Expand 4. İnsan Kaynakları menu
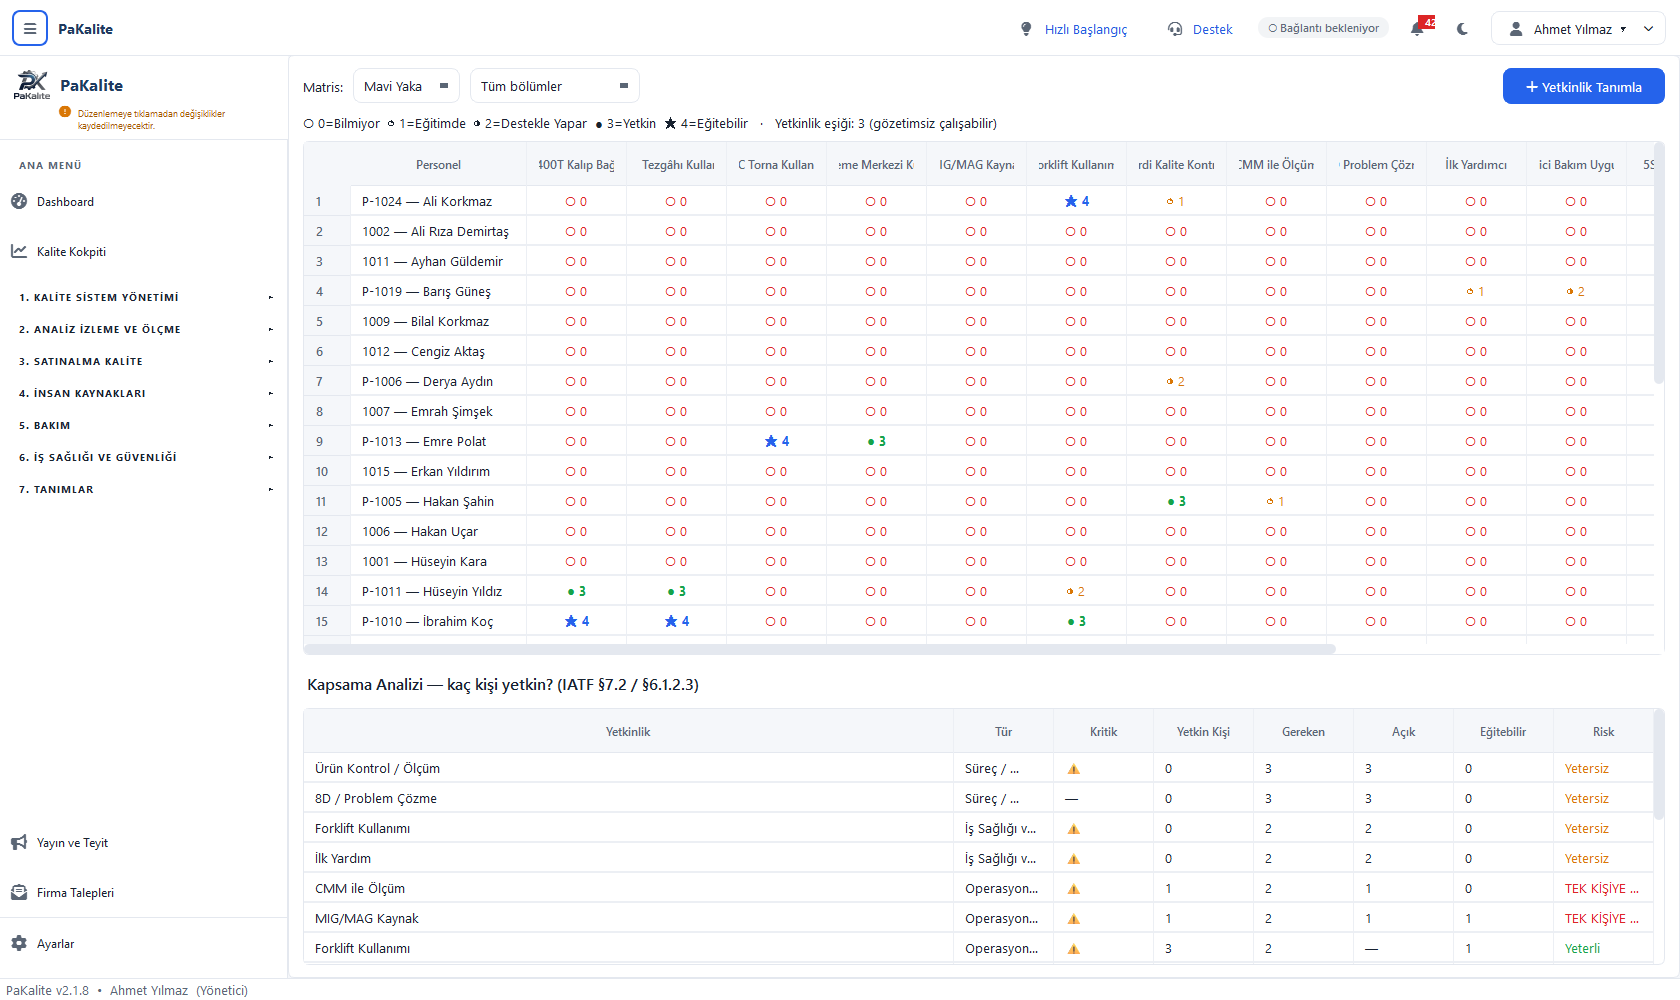This screenshot has width=1680, height=1000. pyautogui.click(x=144, y=393)
